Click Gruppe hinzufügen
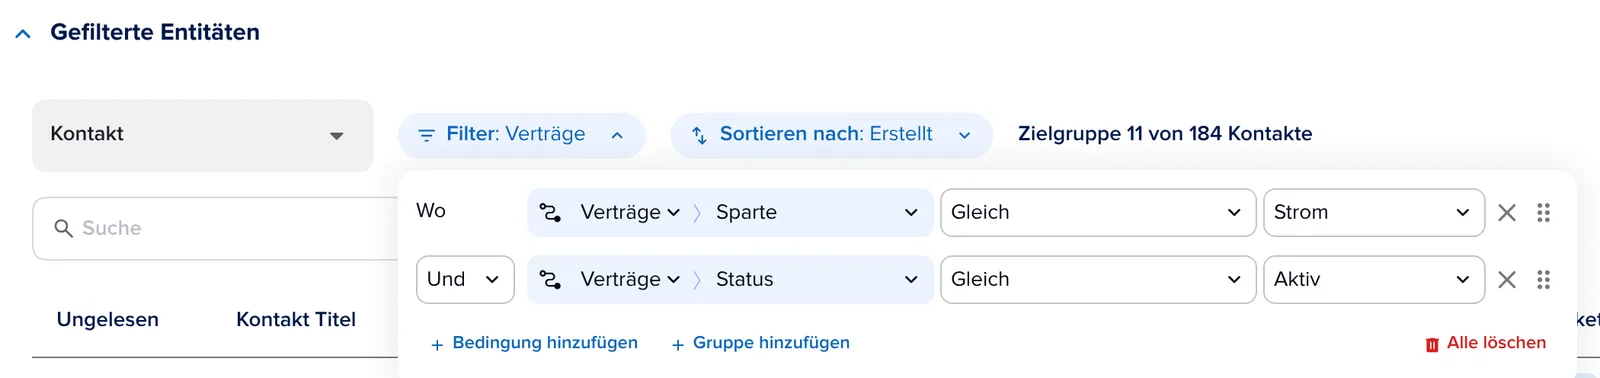1600x378 pixels. click(760, 343)
